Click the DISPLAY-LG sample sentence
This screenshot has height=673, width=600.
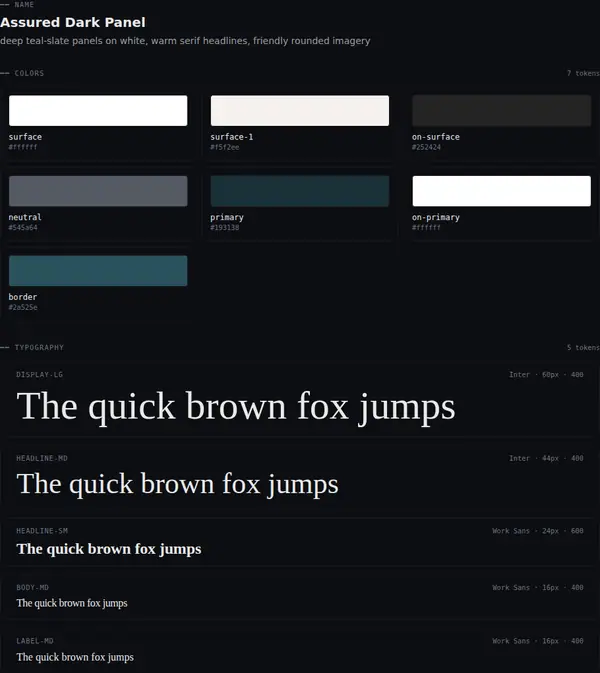(x=236, y=407)
